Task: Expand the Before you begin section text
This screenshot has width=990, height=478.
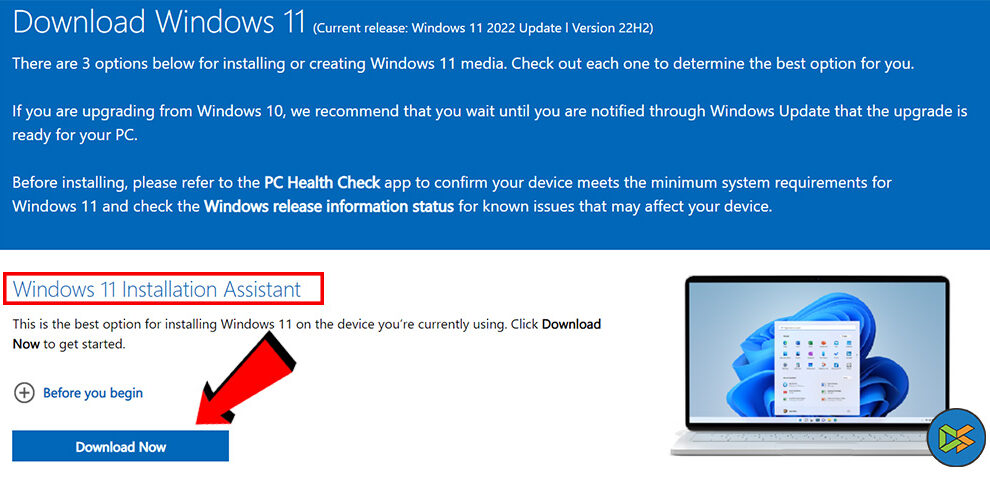Action: click(x=93, y=393)
